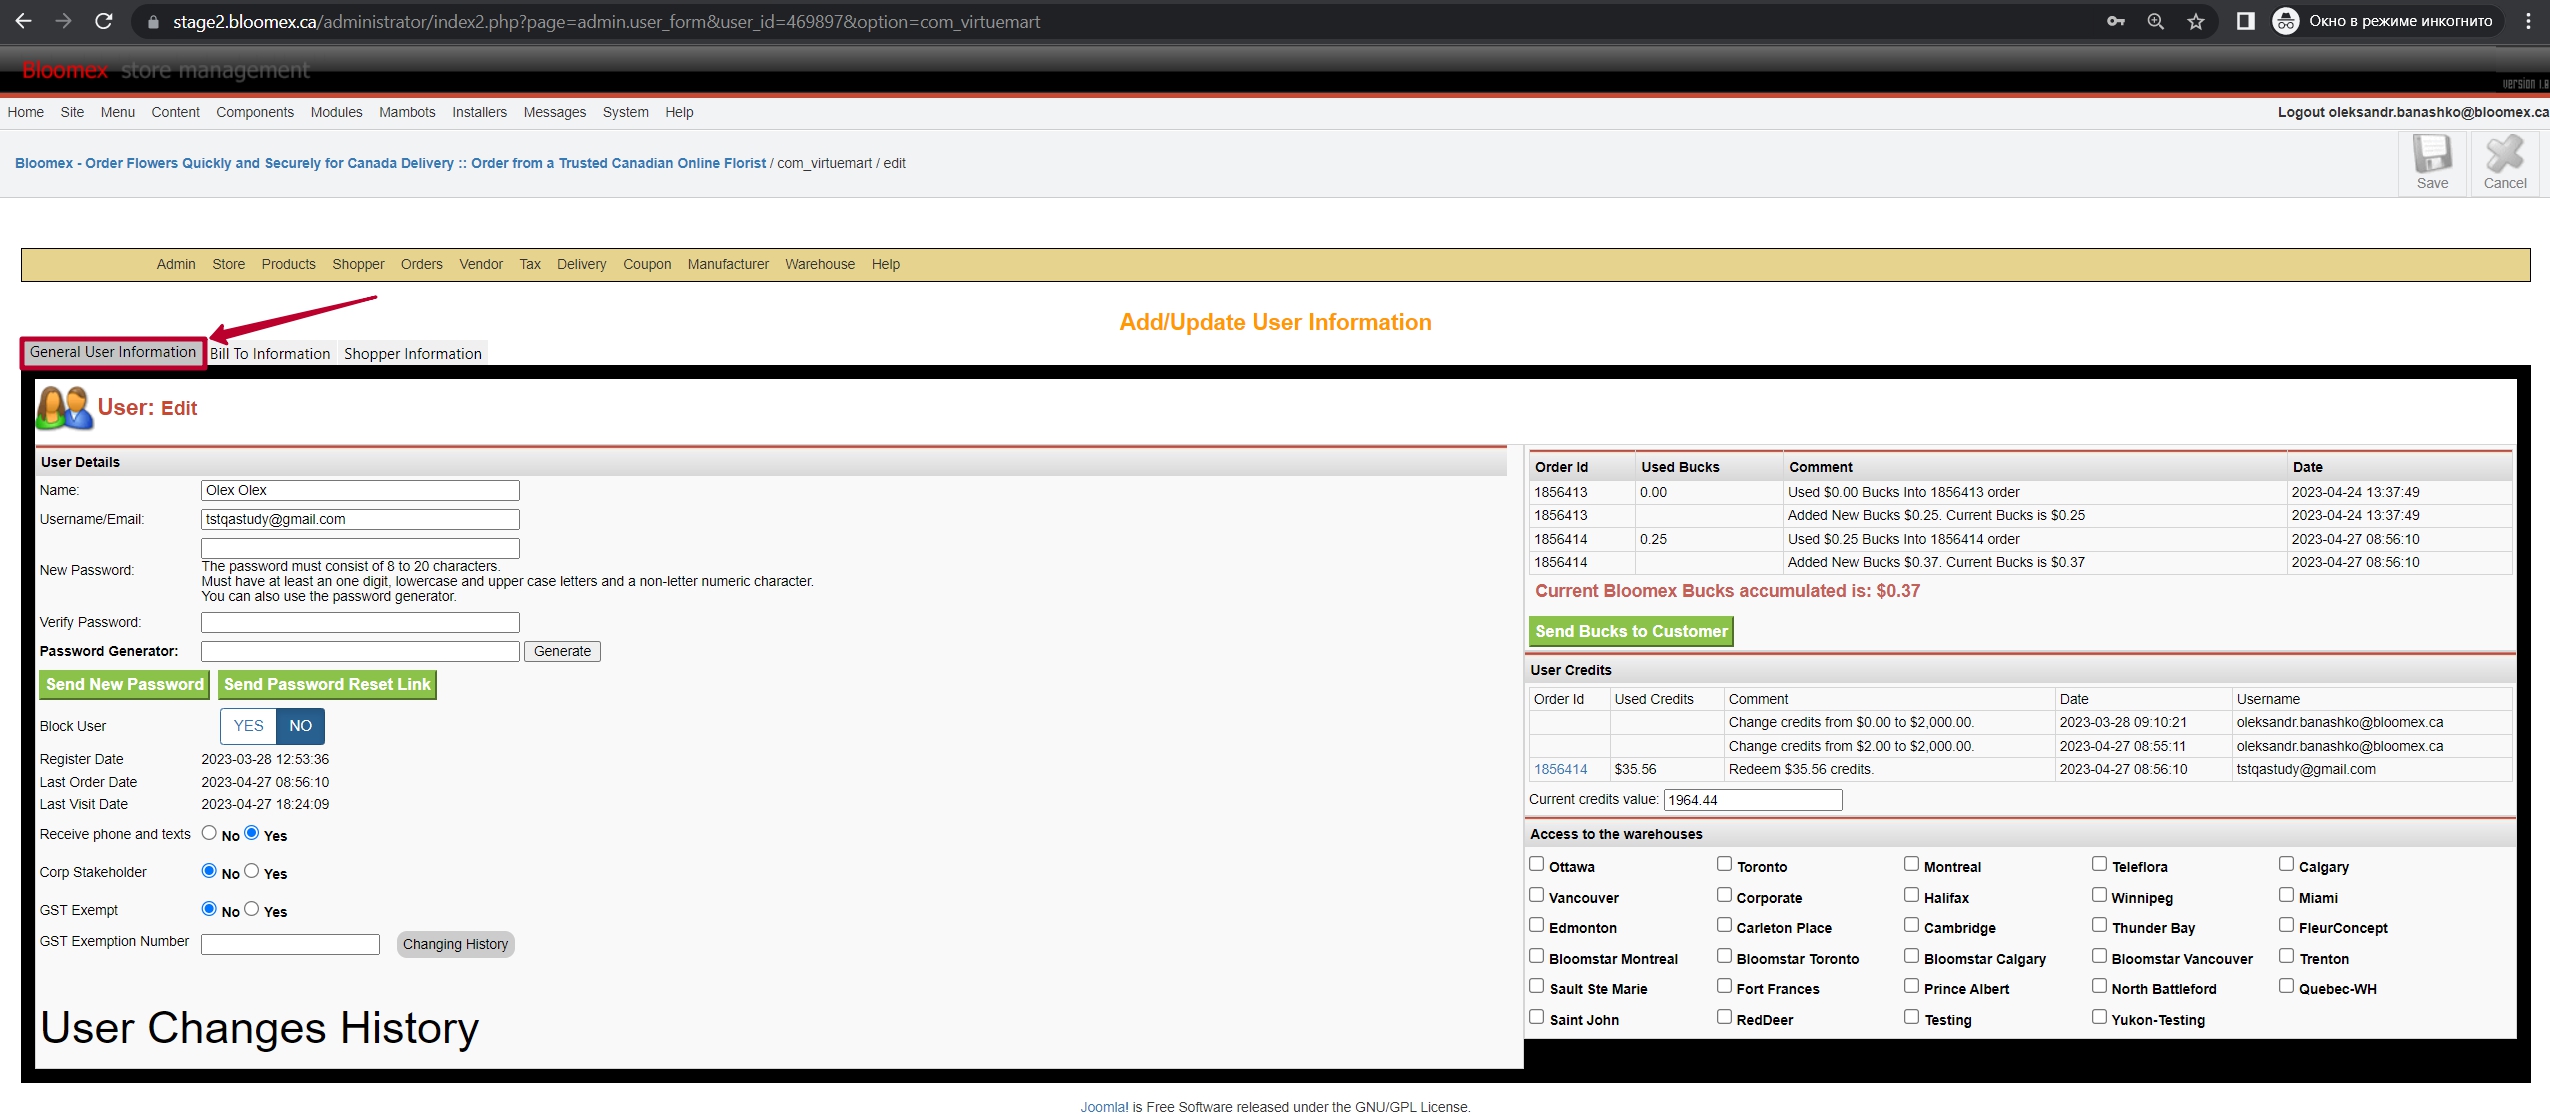Open the Shopper Information tab
Image resolution: width=2550 pixels, height=1115 pixels.
pos(413,354)
